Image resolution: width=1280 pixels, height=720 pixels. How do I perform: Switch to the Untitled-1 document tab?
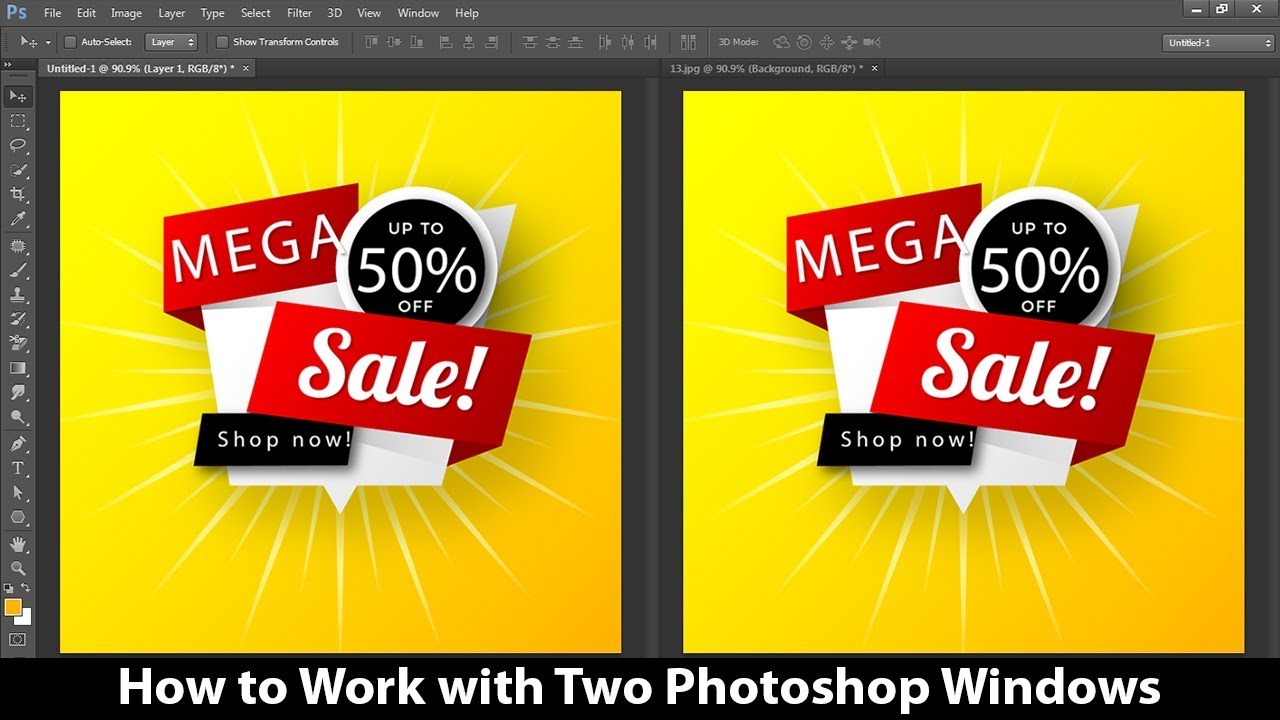point(141,68)
